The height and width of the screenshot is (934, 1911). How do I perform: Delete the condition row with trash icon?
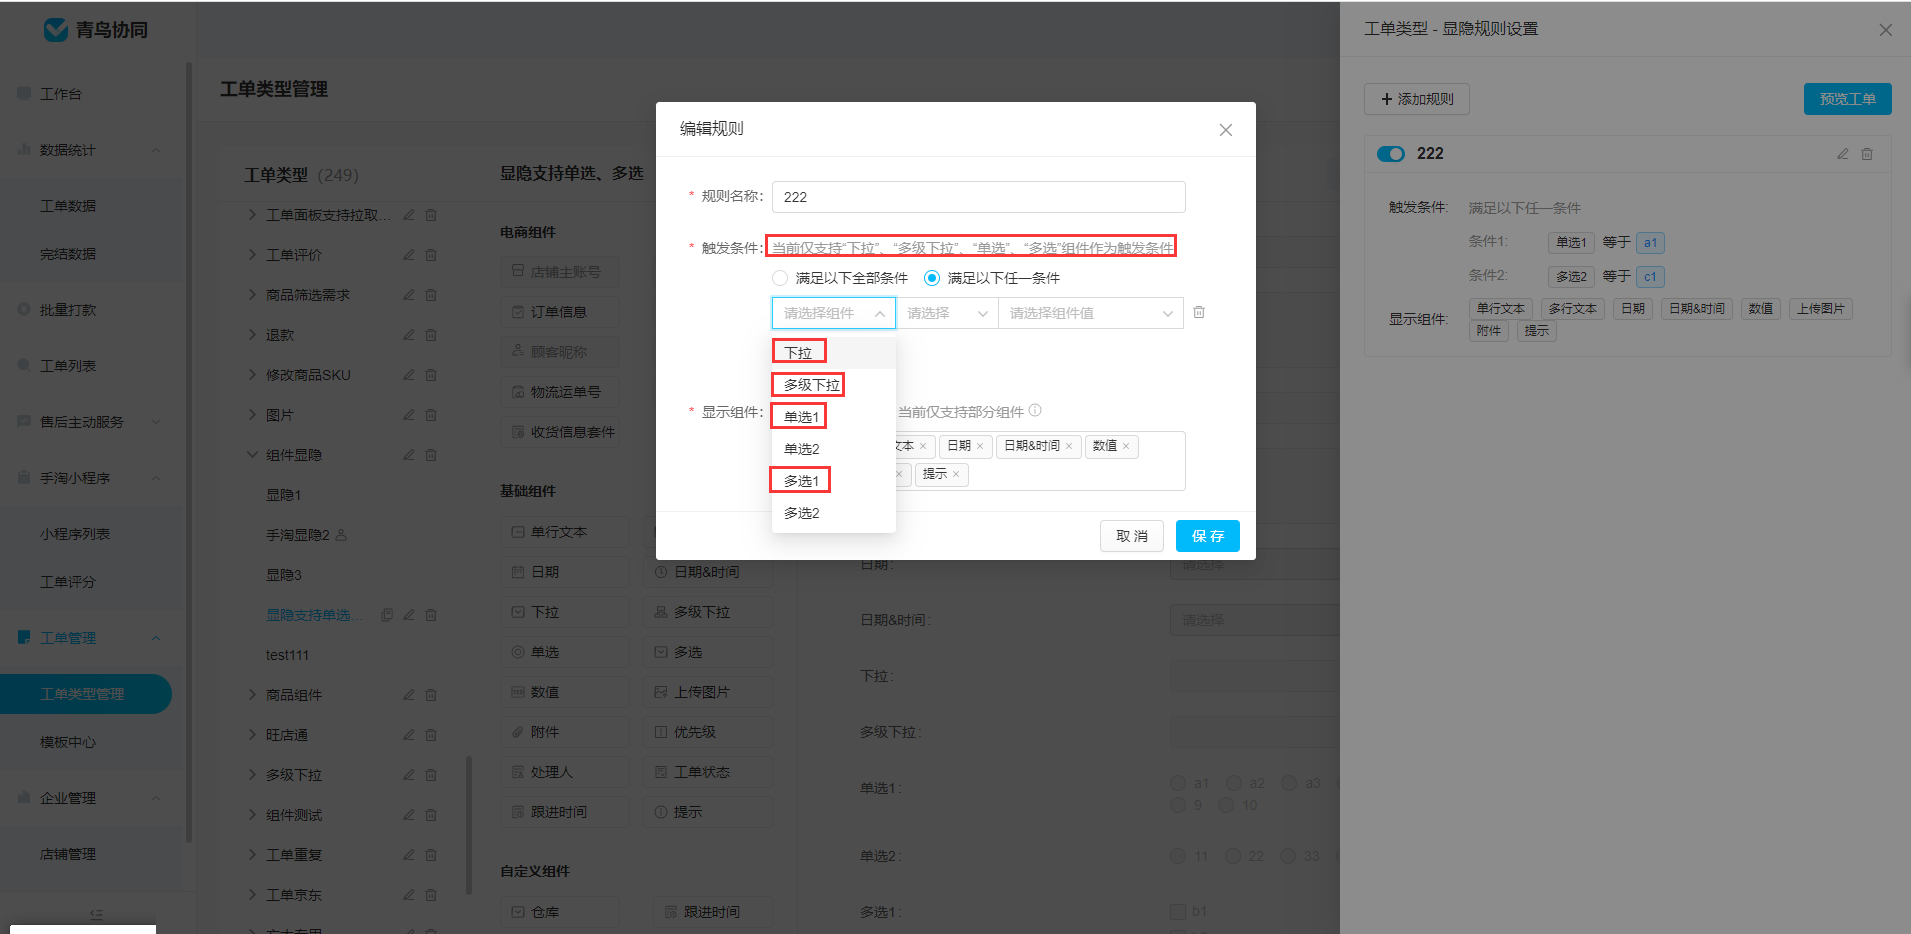[1199, 312]
